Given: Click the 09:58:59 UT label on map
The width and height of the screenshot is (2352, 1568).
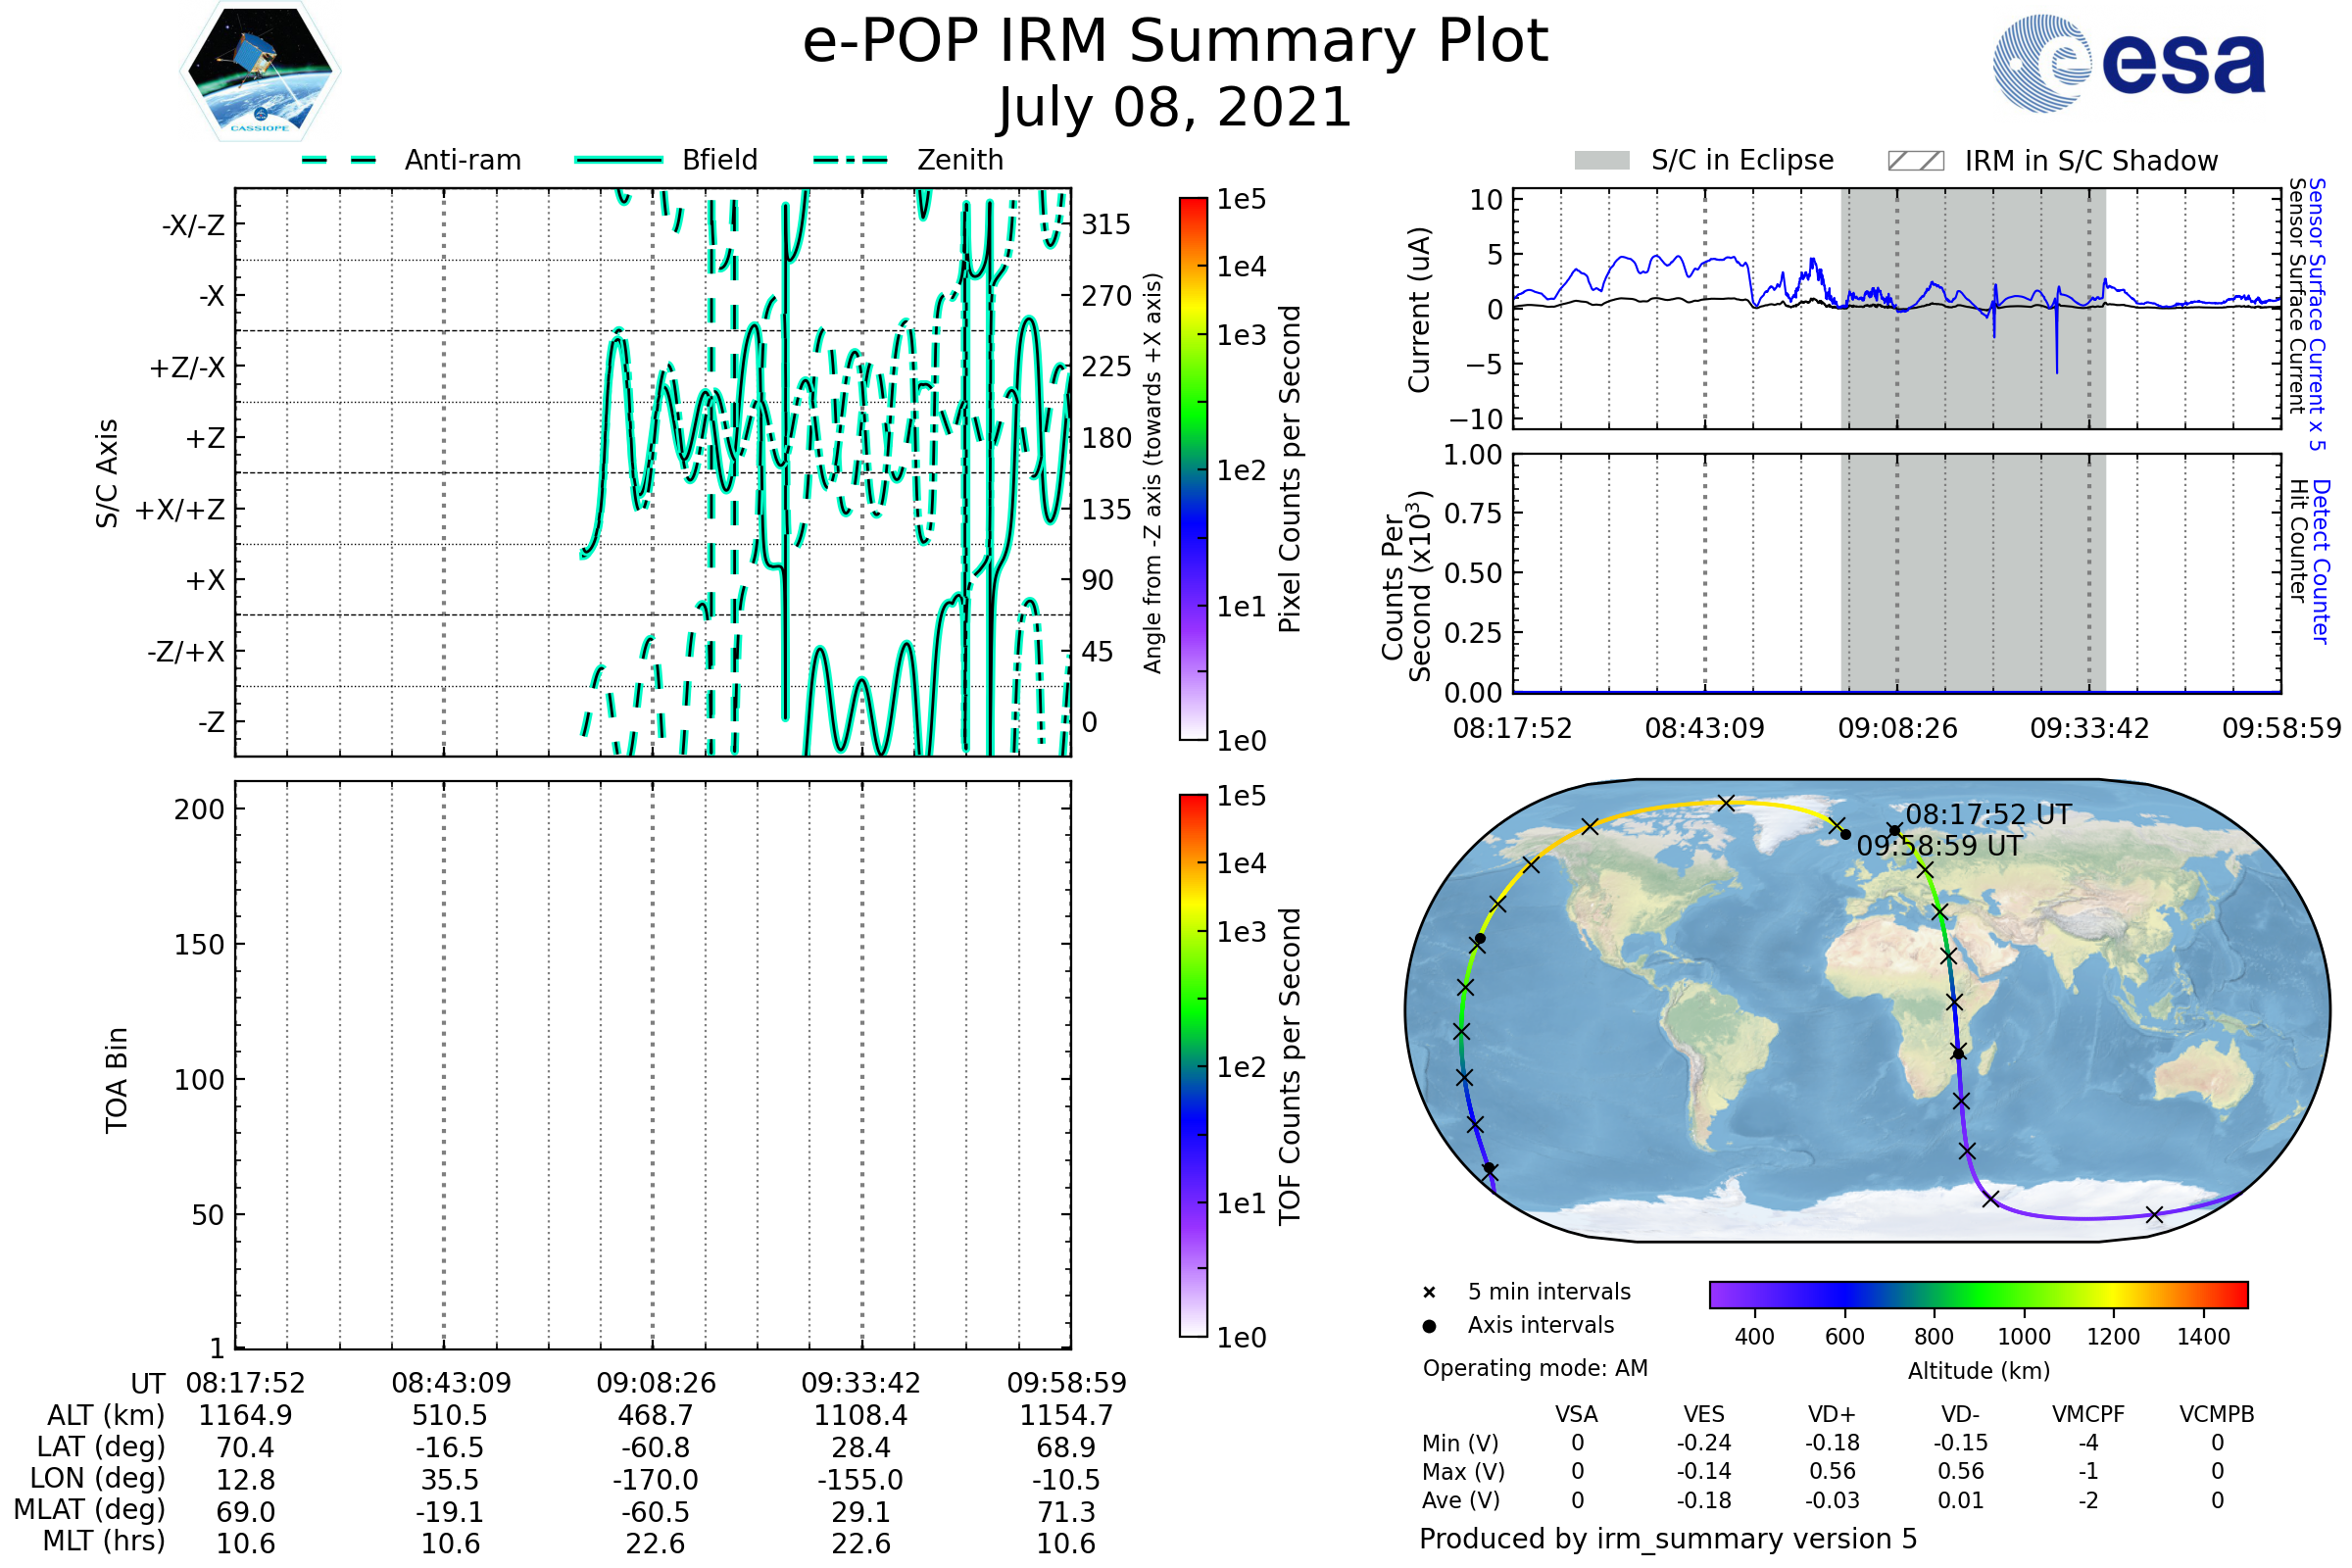Looking at the screenshot, I should tap(1939, 847).
